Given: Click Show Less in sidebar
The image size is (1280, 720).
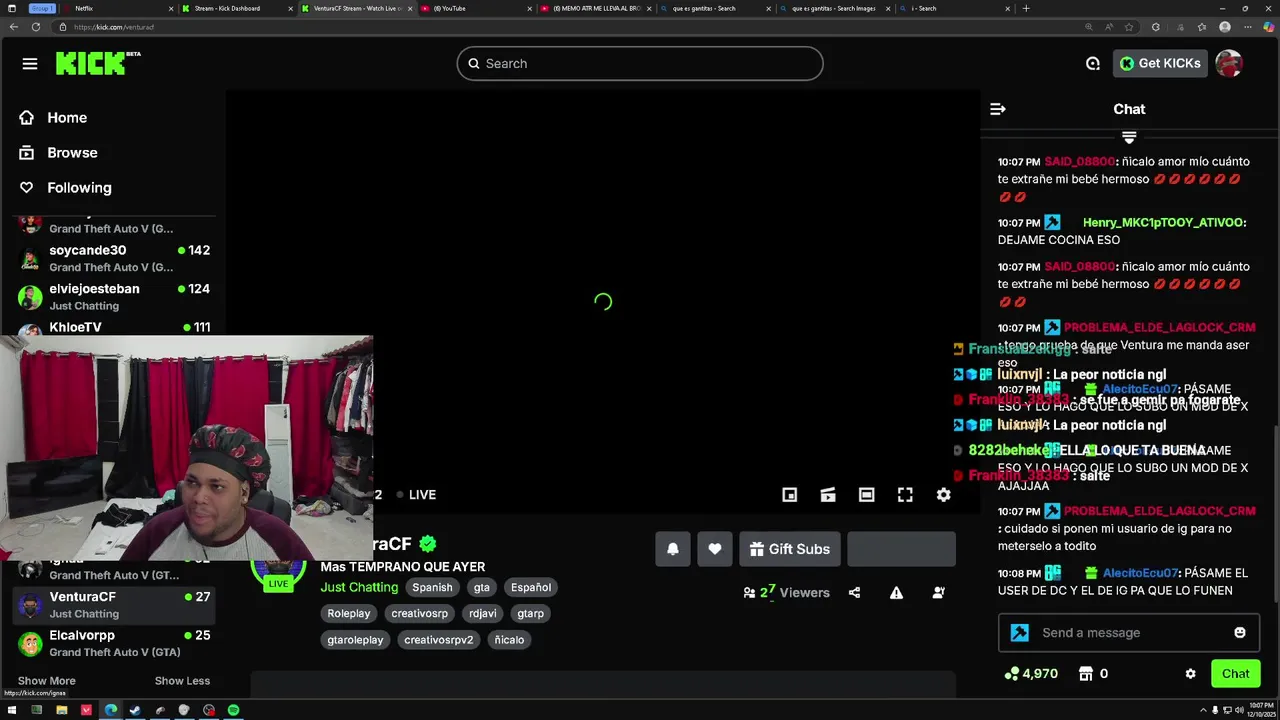Looking at the screenshot, I should (x=182, y=681).
